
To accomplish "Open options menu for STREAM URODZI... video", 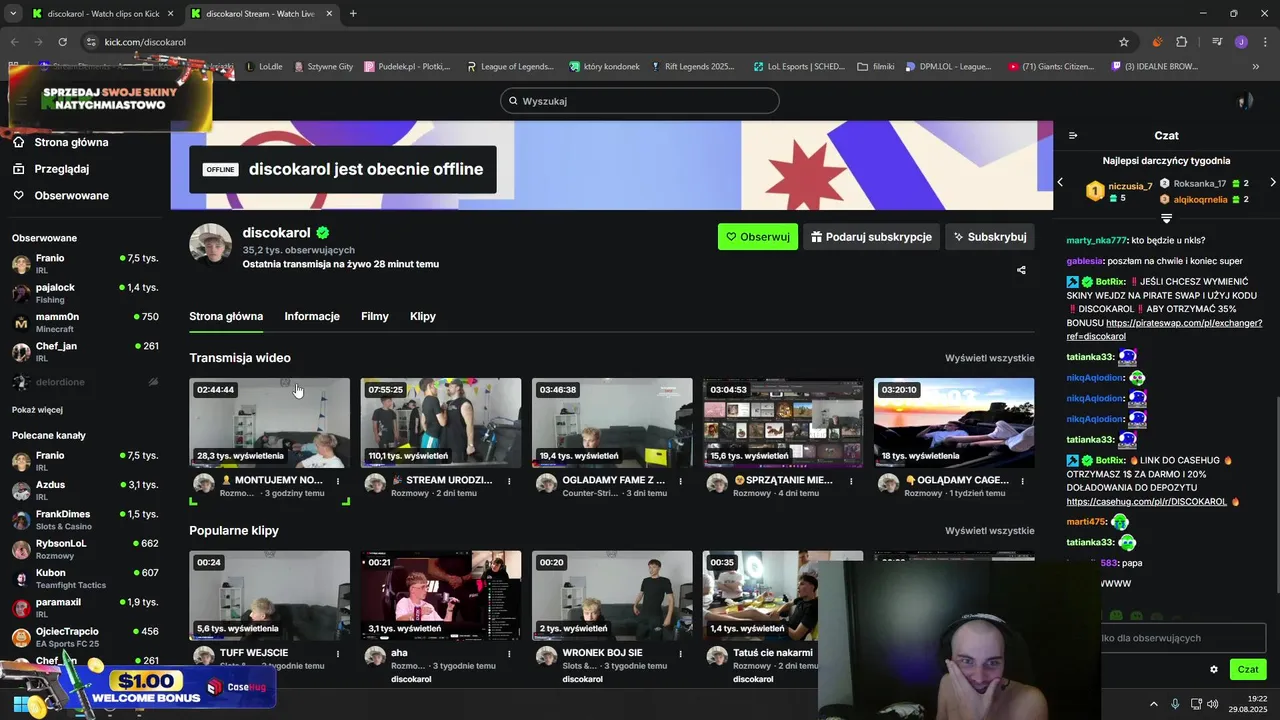I will (509, 481).
